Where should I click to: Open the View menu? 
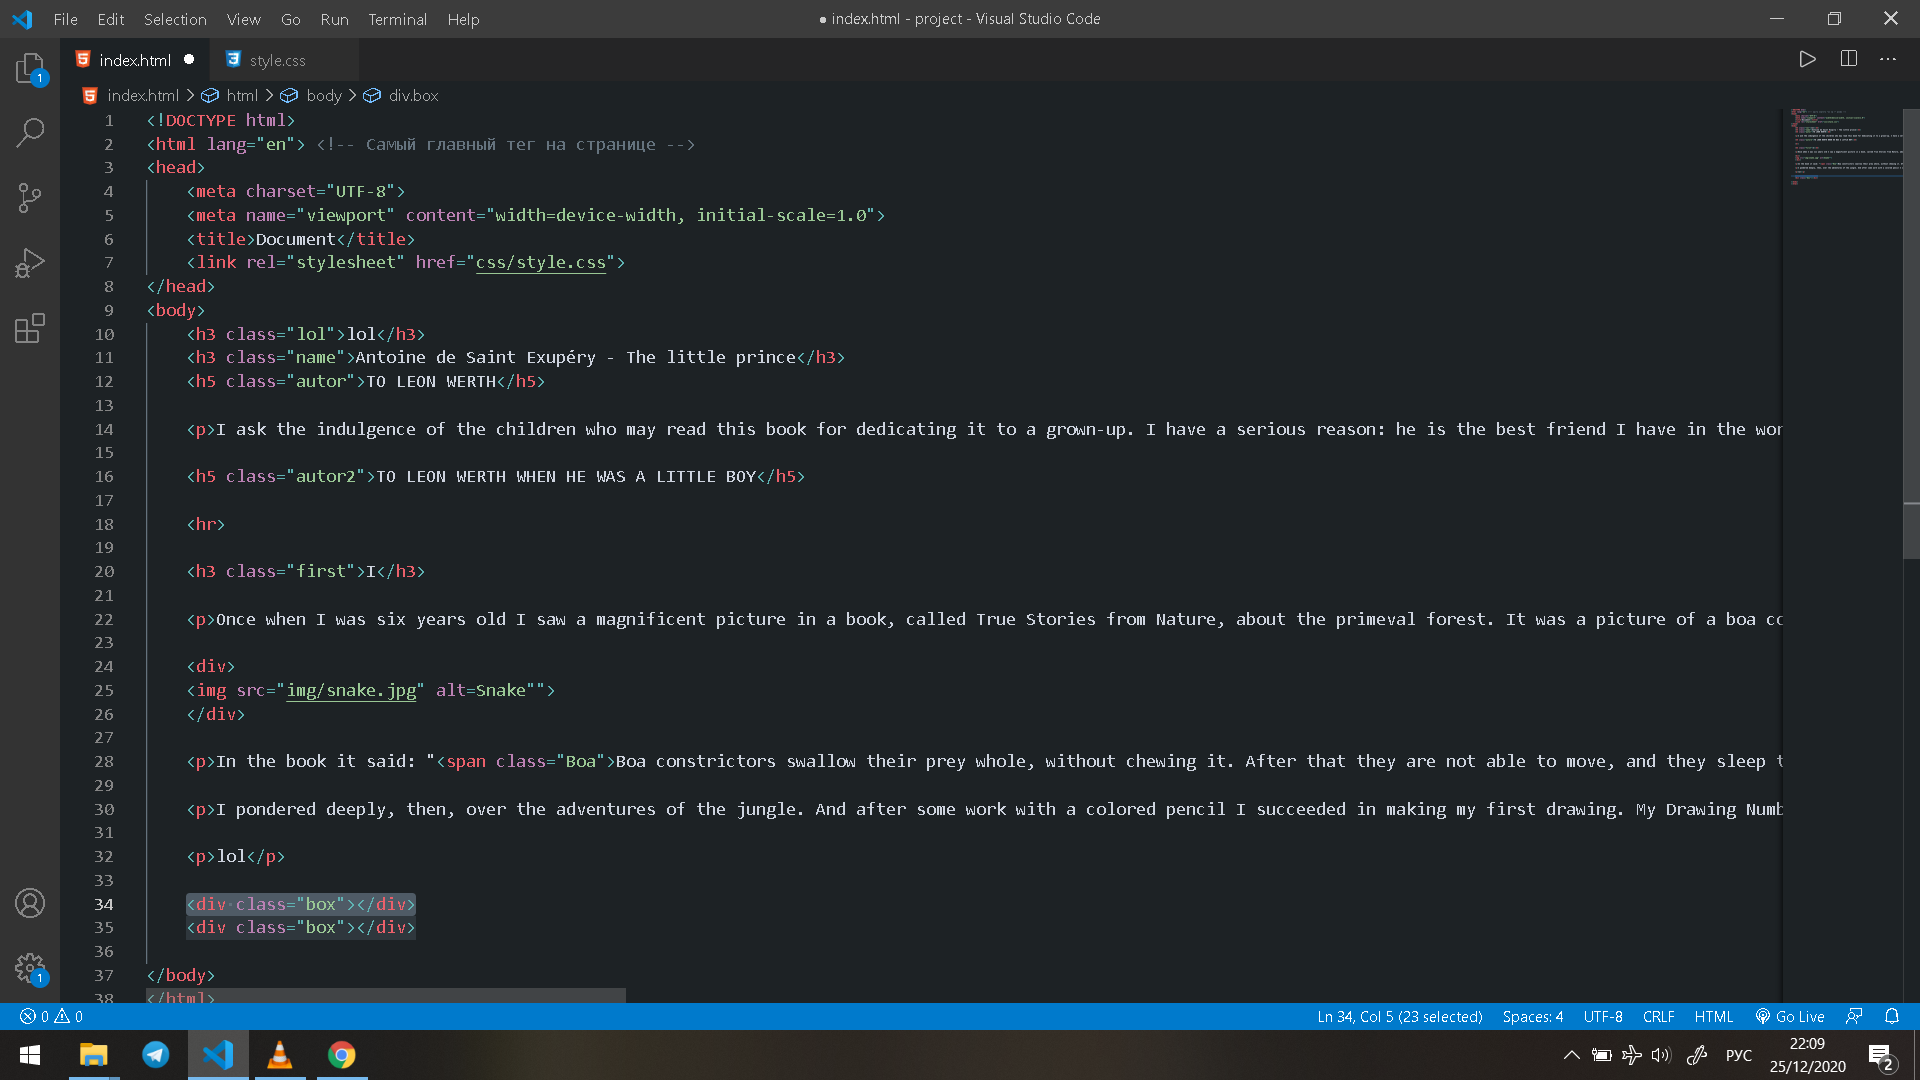pyautogui.click(x=243, y=19)
